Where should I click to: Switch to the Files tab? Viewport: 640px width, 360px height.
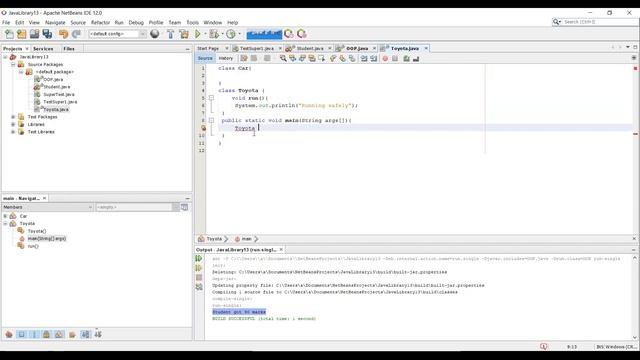click(x=69, y=49)
